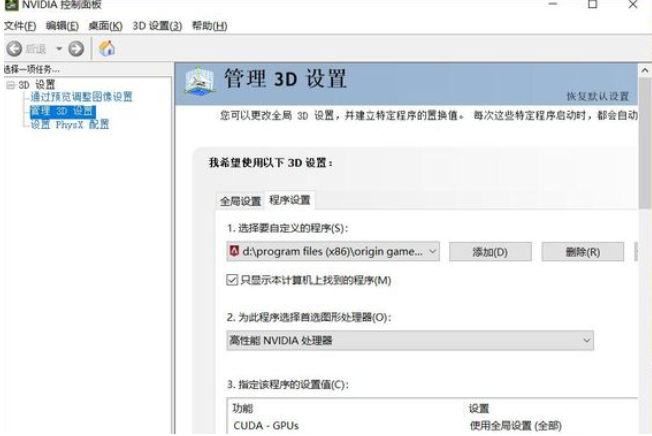Collapse the 3D 设置 tree node

(10, 85)
